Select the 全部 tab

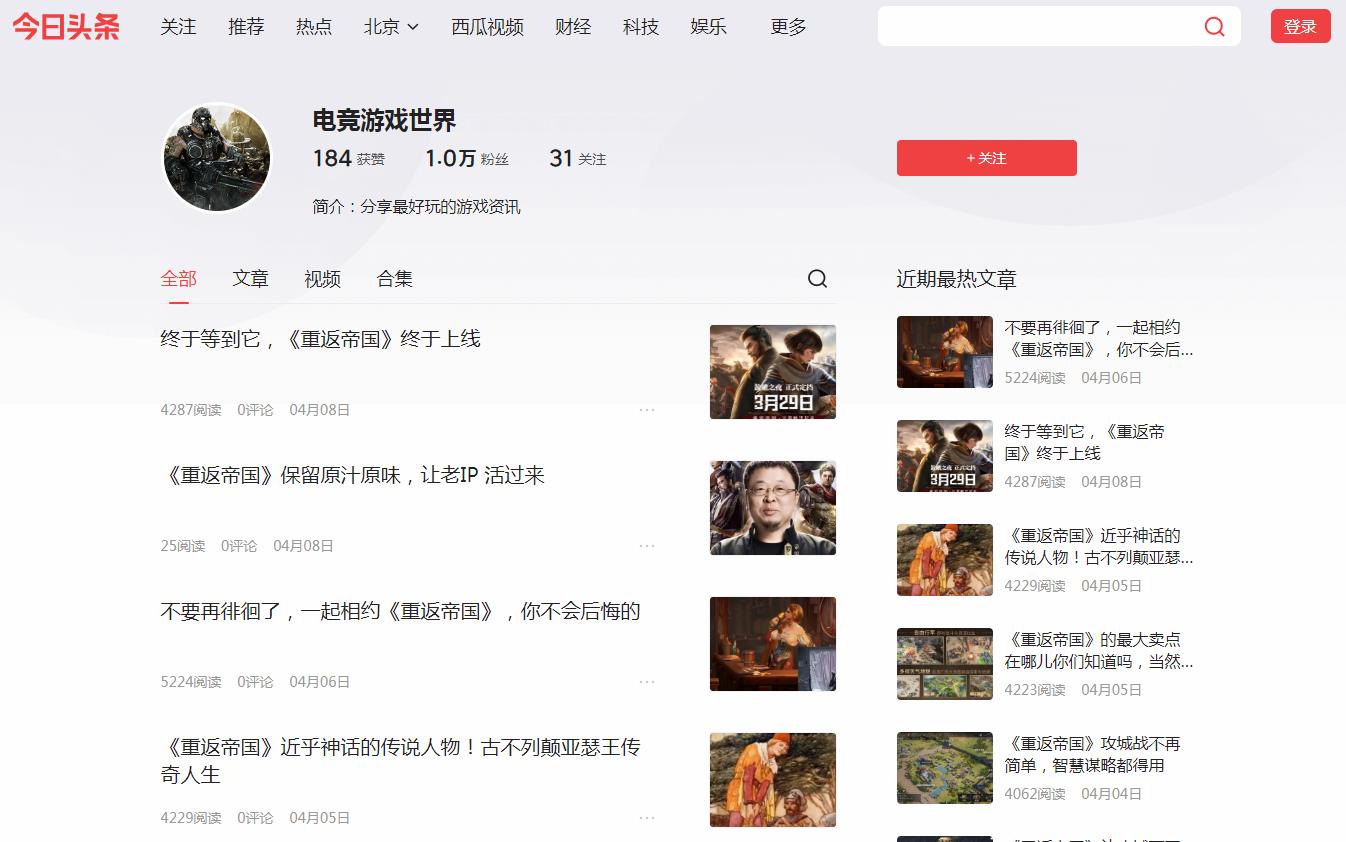click(x=179, y=279)
